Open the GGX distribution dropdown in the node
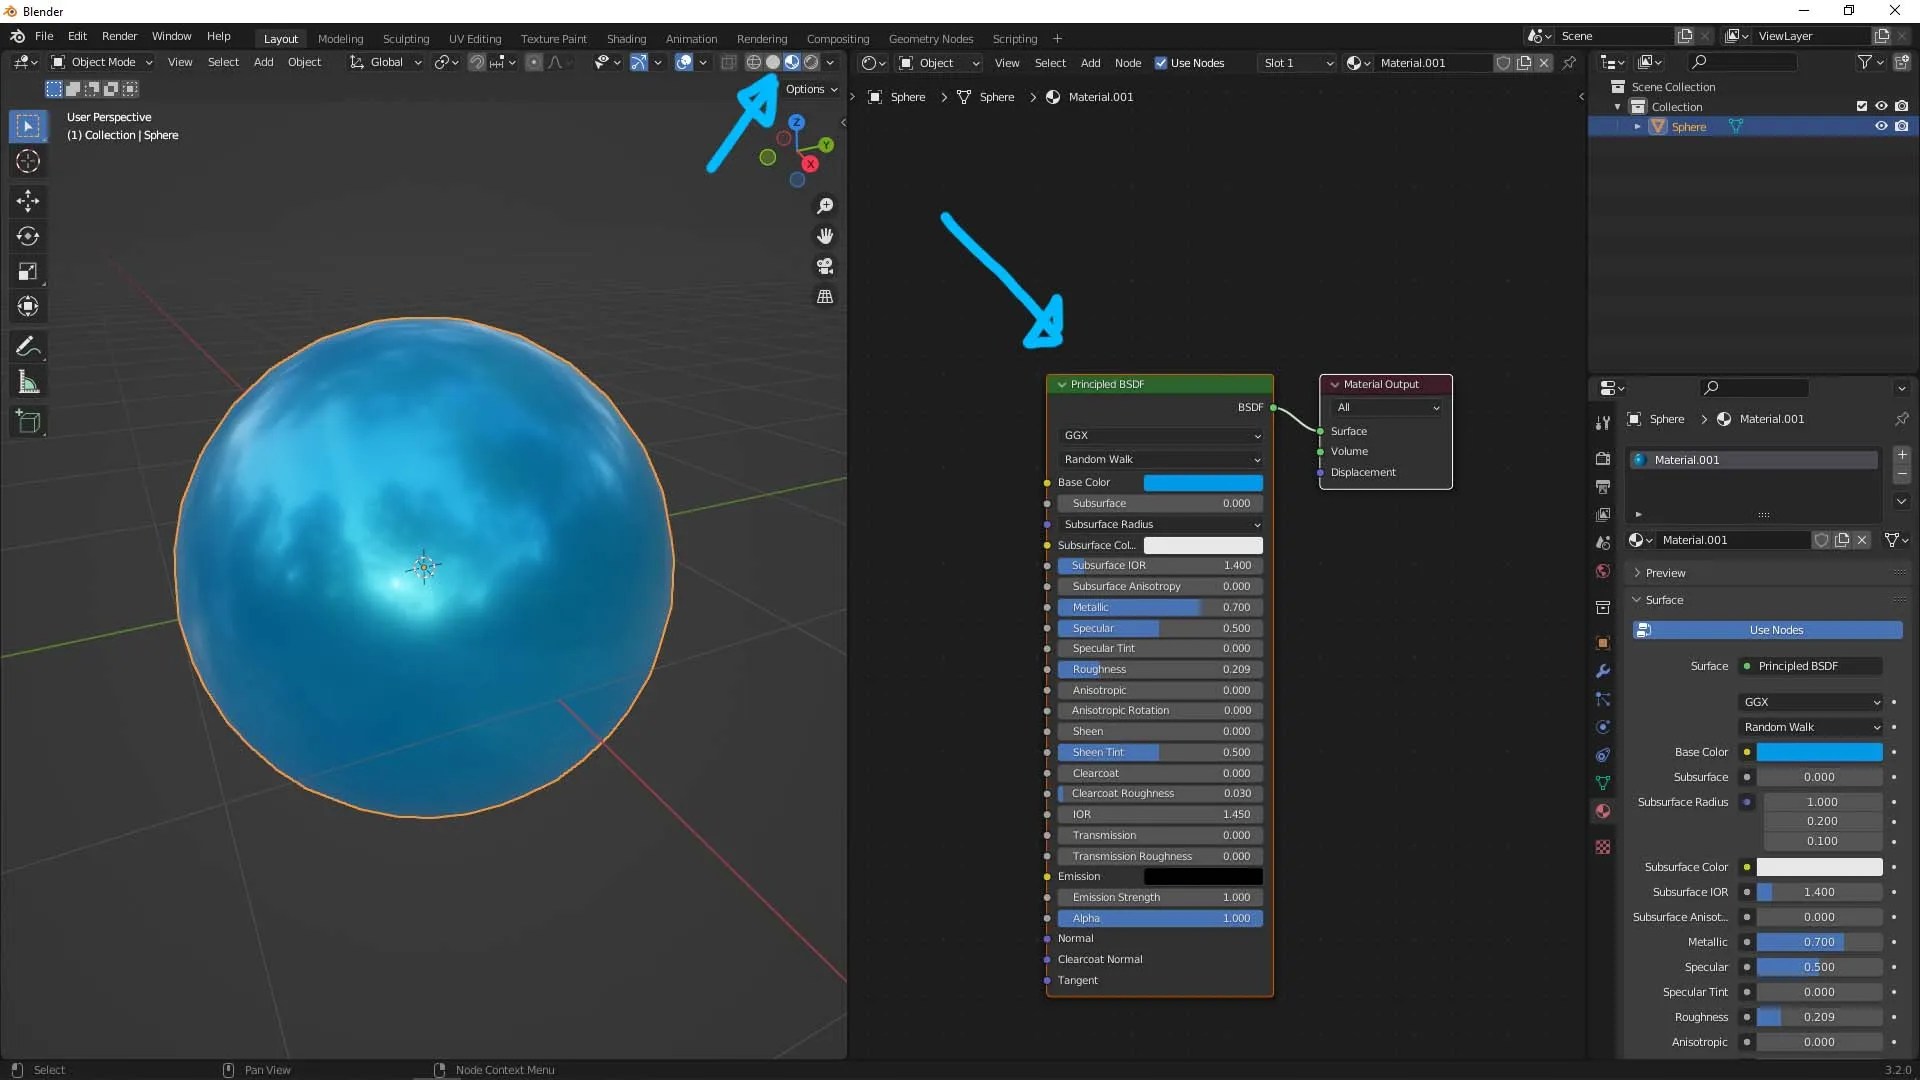 point(1160,435)
